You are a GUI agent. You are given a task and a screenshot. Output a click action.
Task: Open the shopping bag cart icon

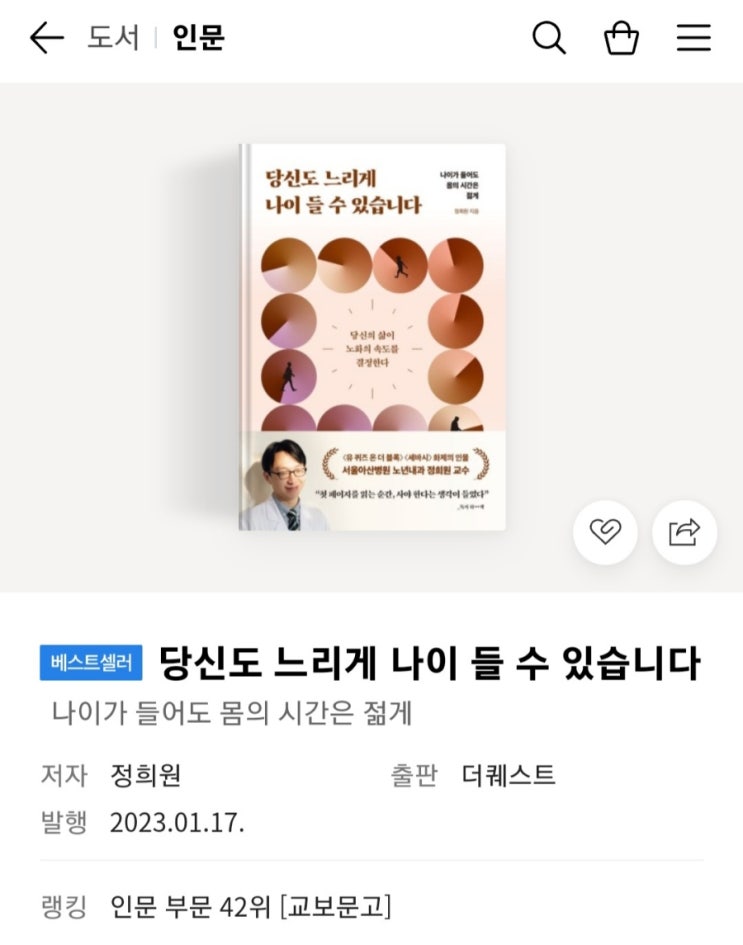point(621,37)
